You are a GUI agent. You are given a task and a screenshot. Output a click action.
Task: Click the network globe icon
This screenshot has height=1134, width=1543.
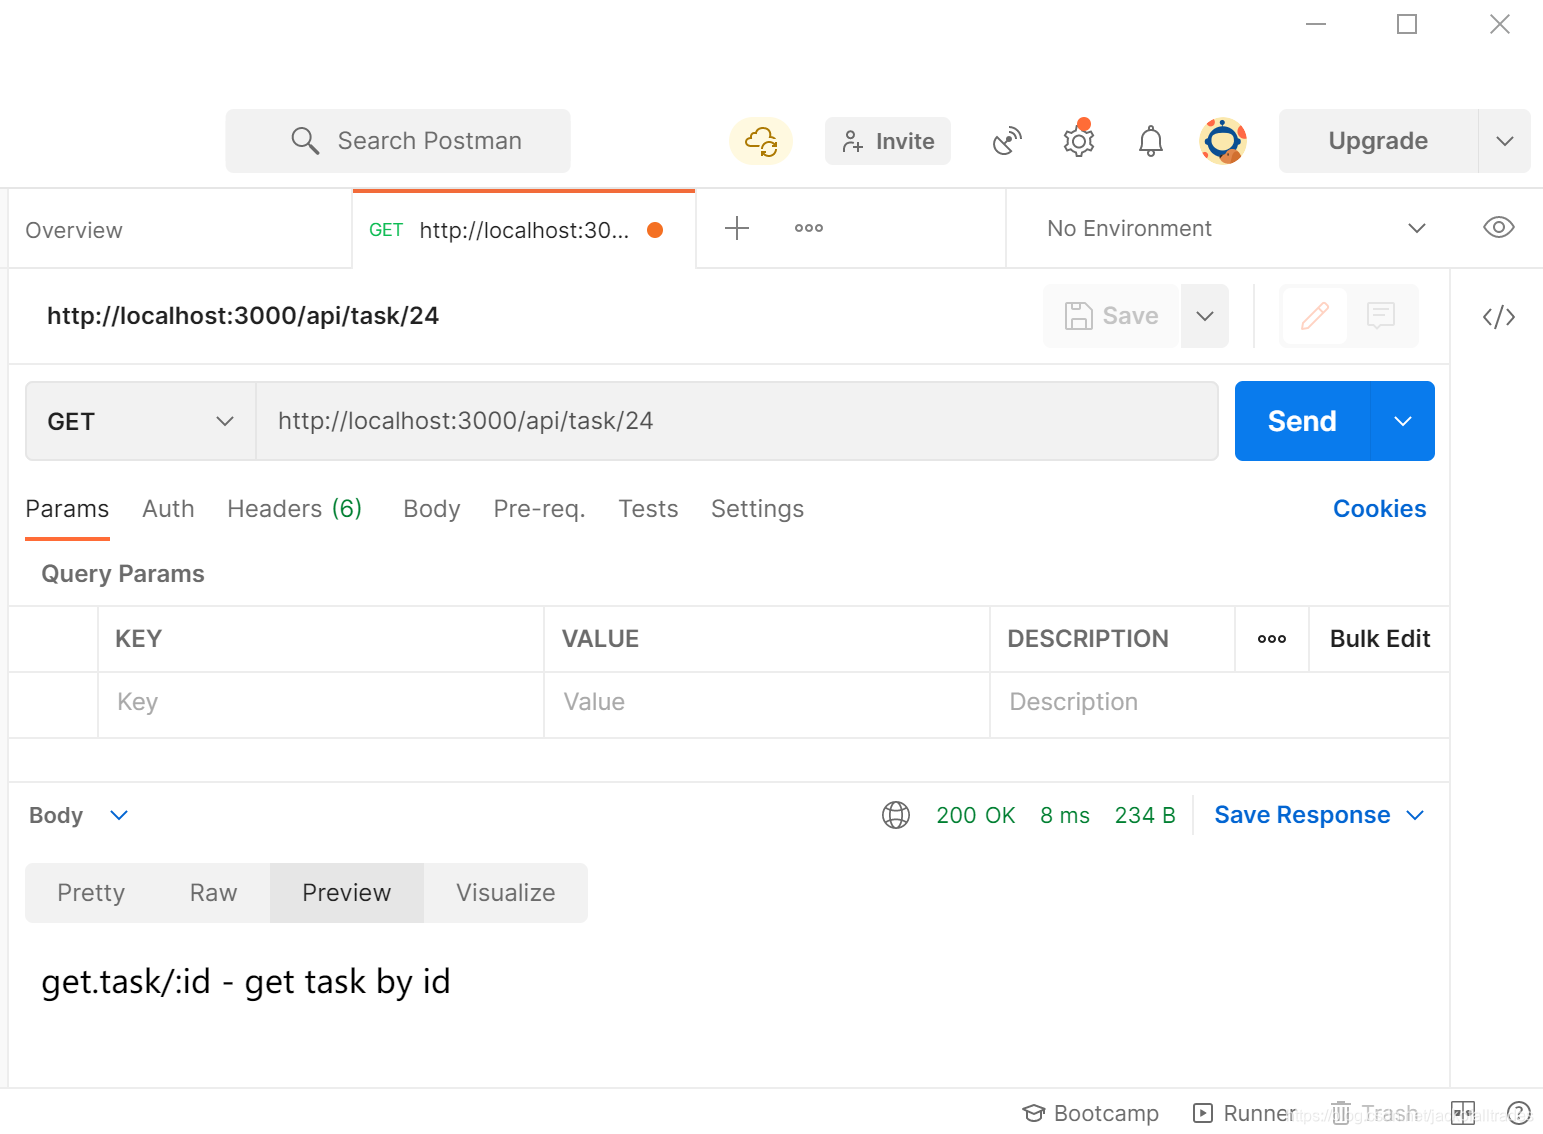coord(896,815)
